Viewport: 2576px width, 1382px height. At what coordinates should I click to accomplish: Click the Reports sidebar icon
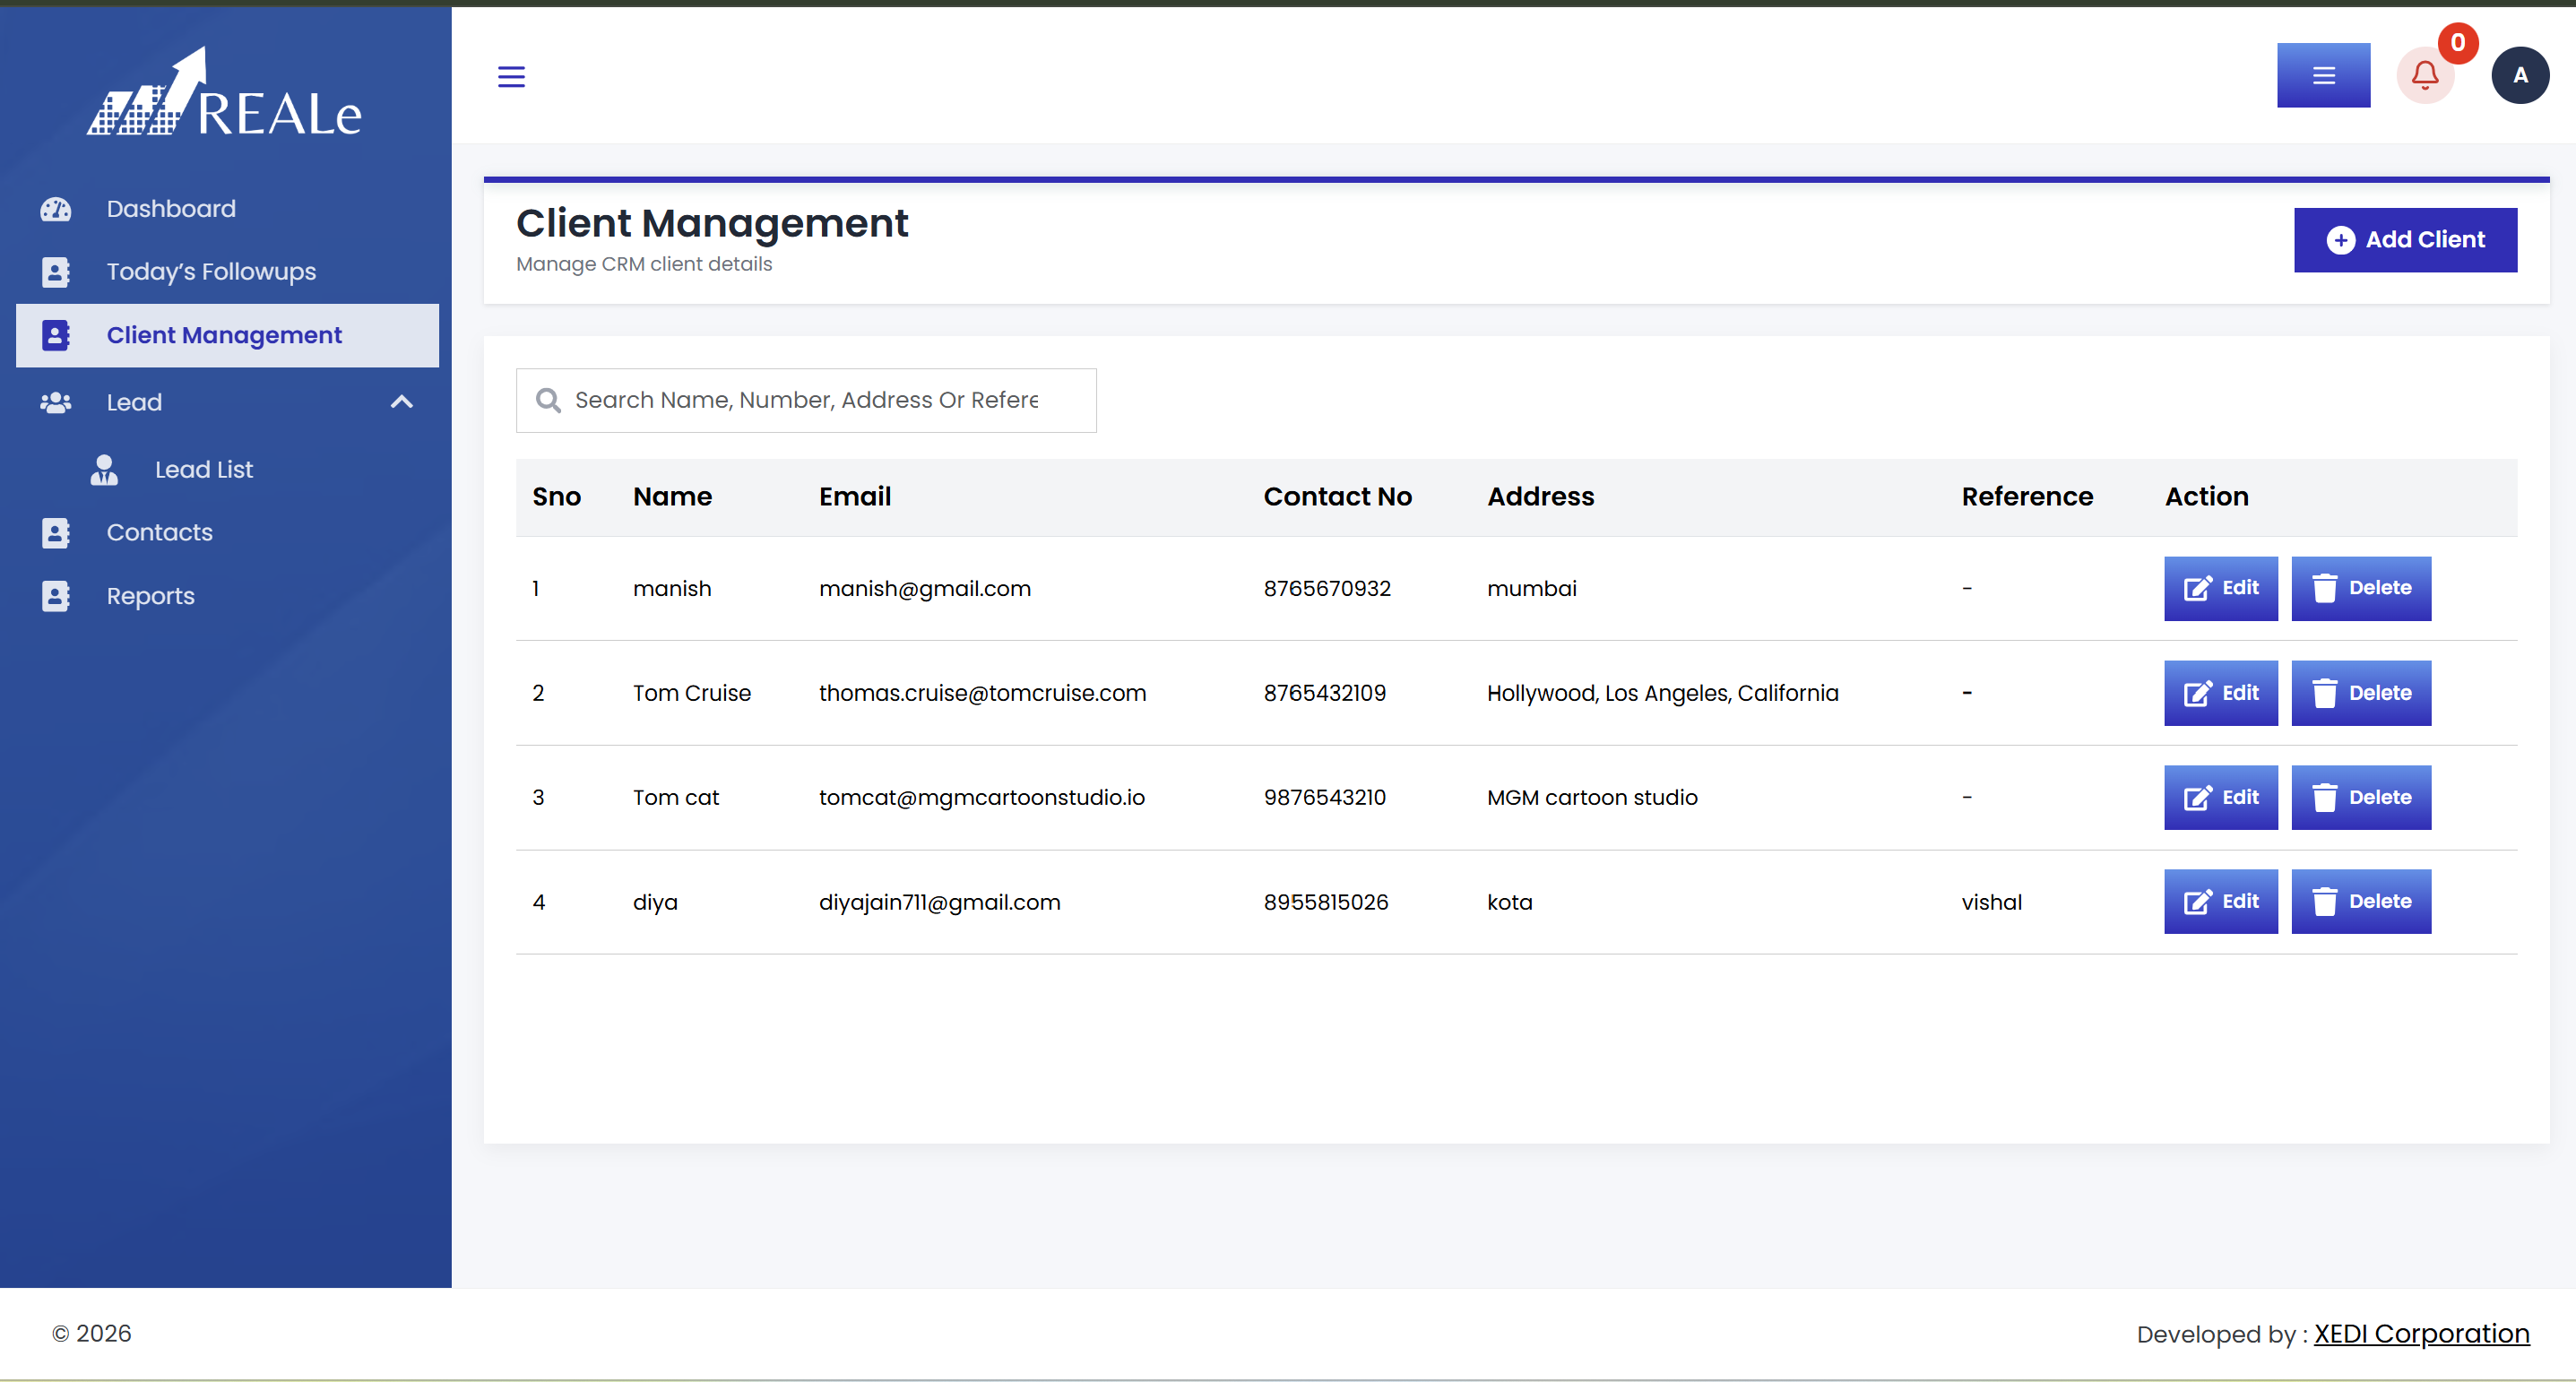tap(56, 596)
